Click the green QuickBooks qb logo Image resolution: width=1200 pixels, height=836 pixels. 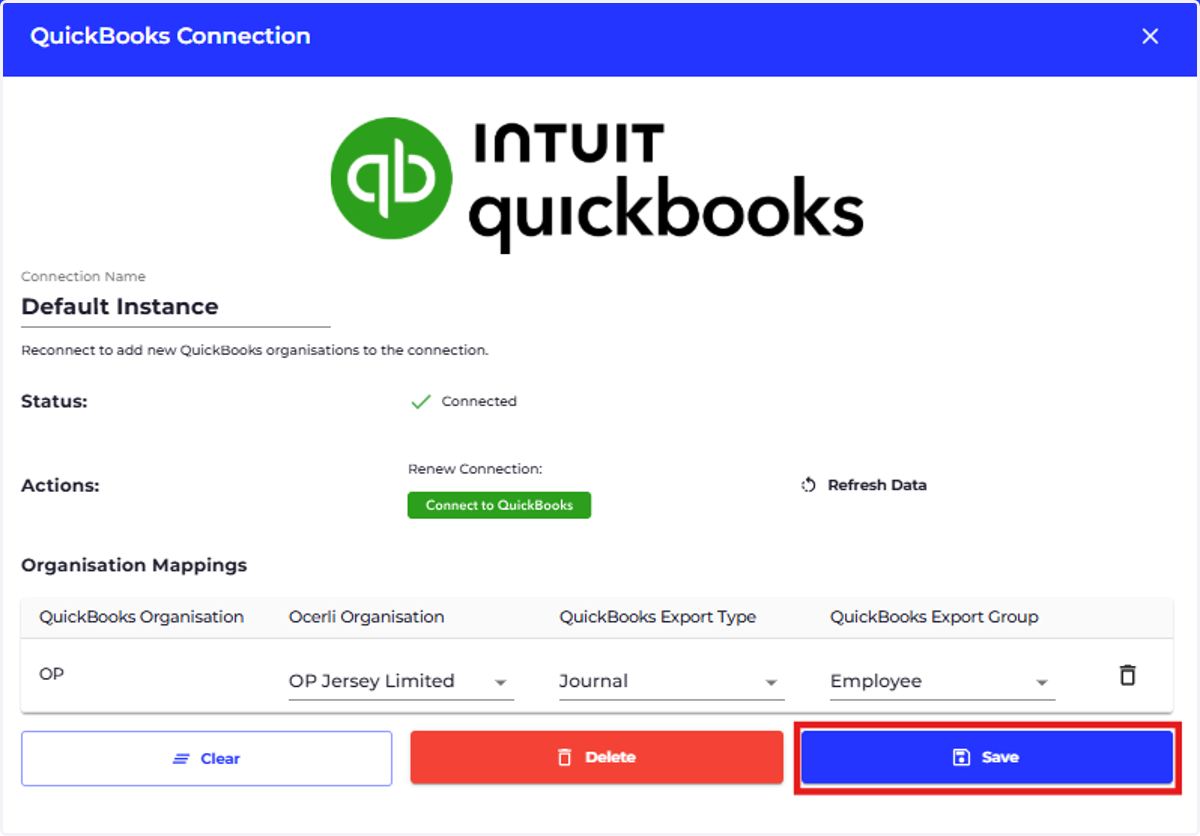point(392,179)
